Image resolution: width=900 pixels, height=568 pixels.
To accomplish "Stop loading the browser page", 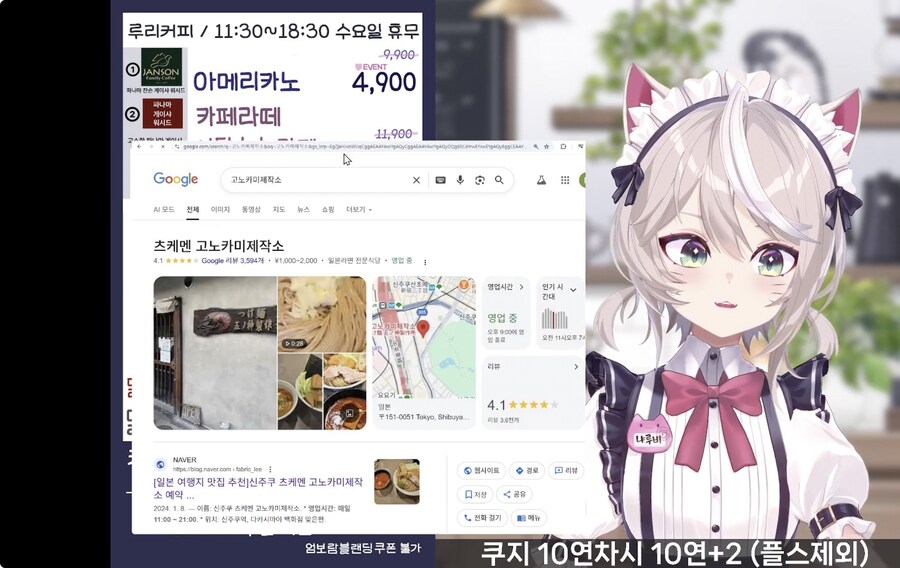I will click(163, 147).
